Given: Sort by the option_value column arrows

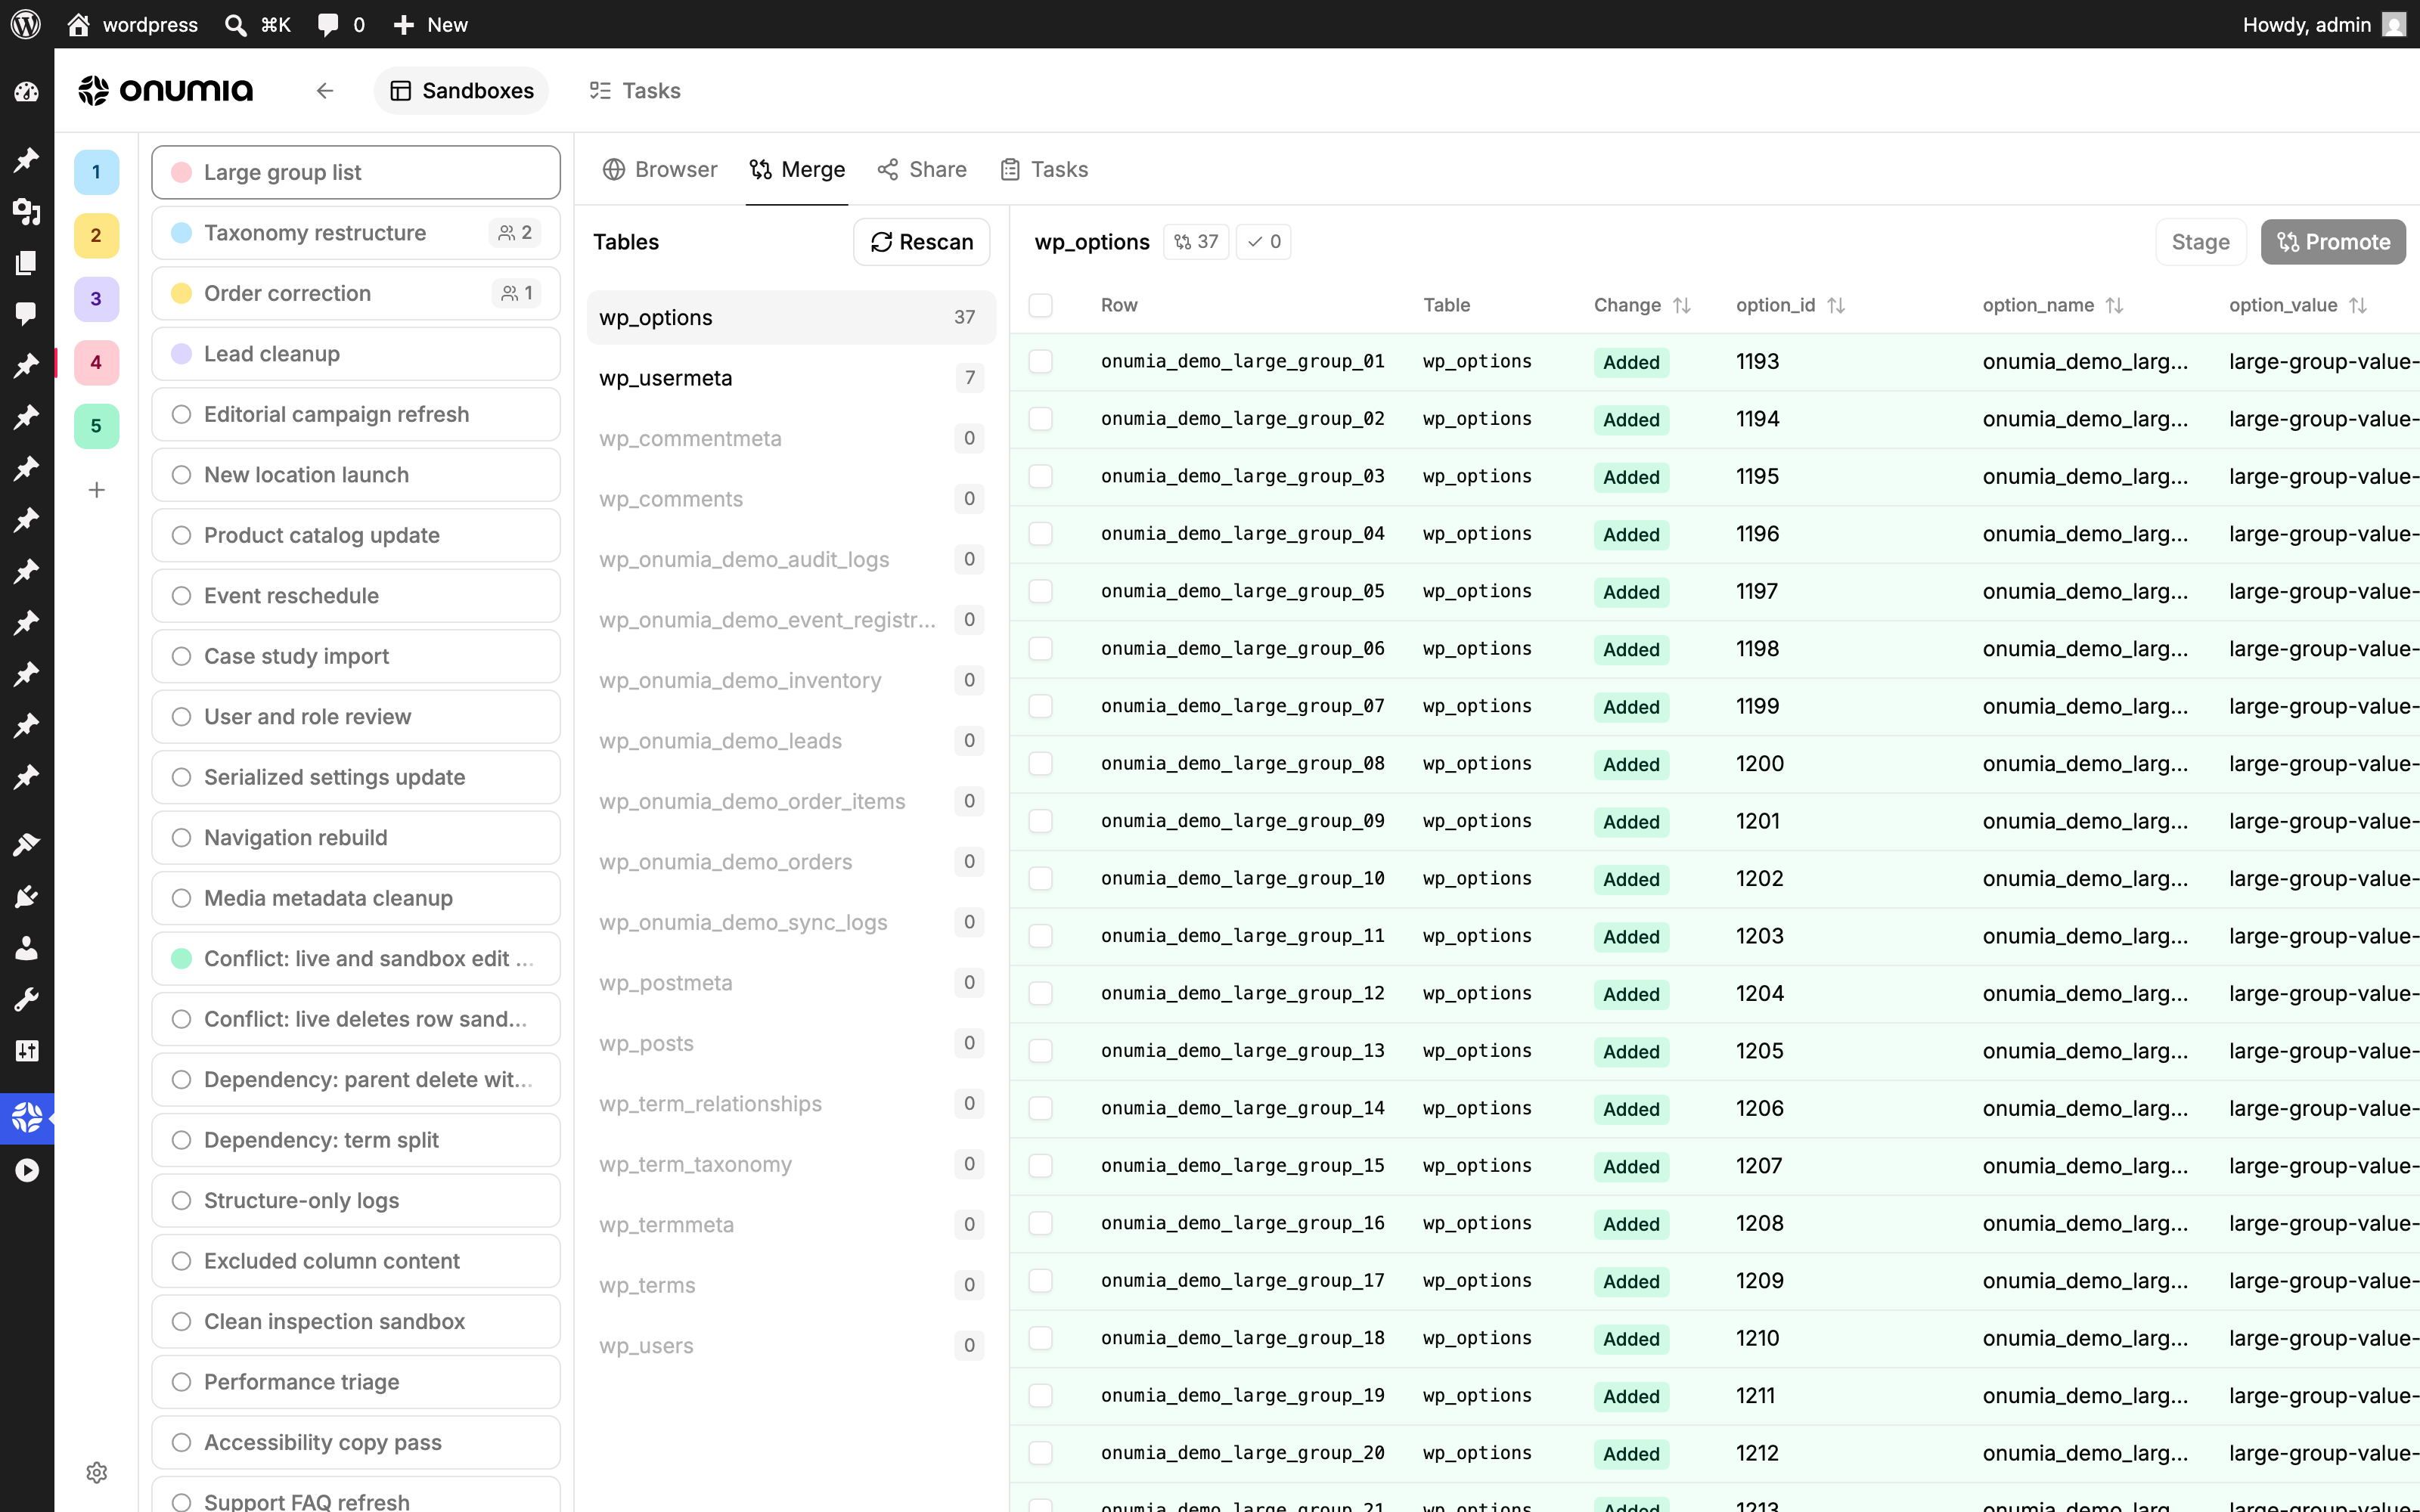Looking at the screenshot, I should point(2358,305).
